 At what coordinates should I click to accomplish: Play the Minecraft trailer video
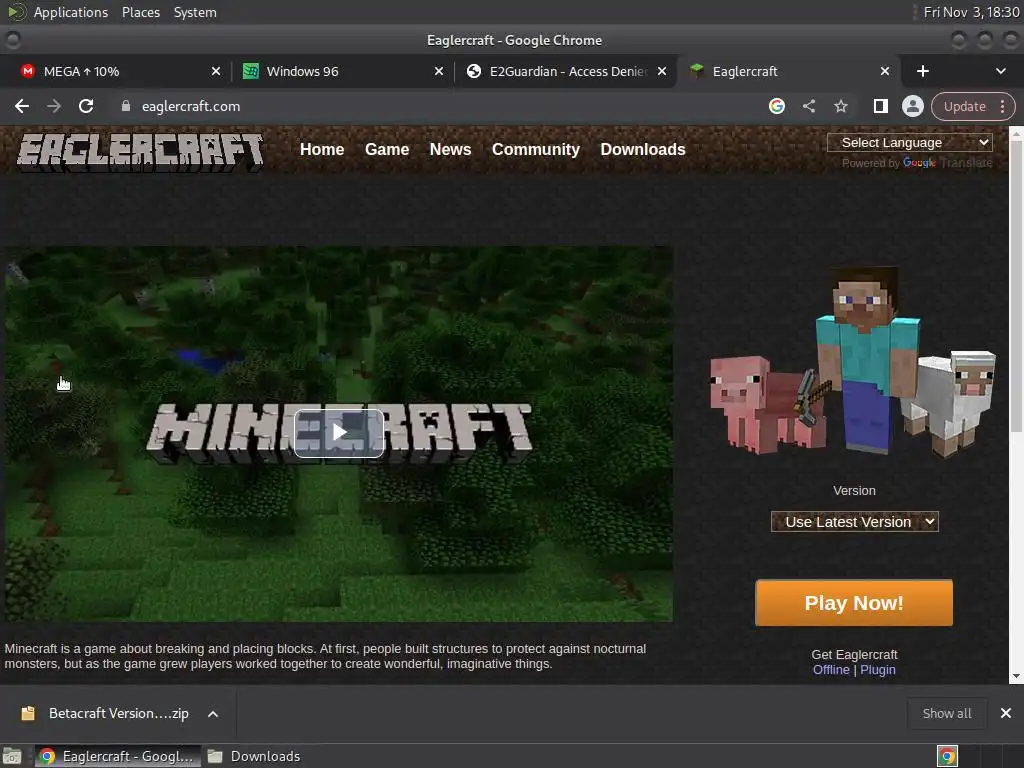tap(339, 432)
